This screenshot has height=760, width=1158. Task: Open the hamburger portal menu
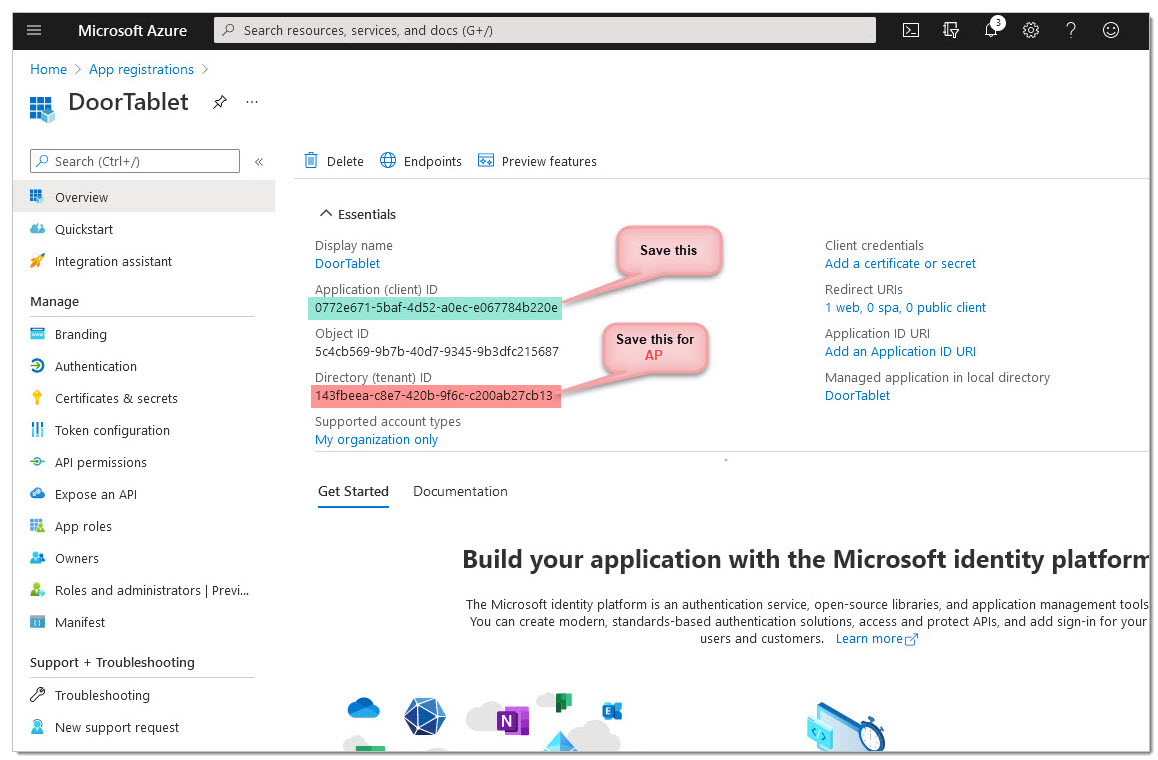[34, 30]
